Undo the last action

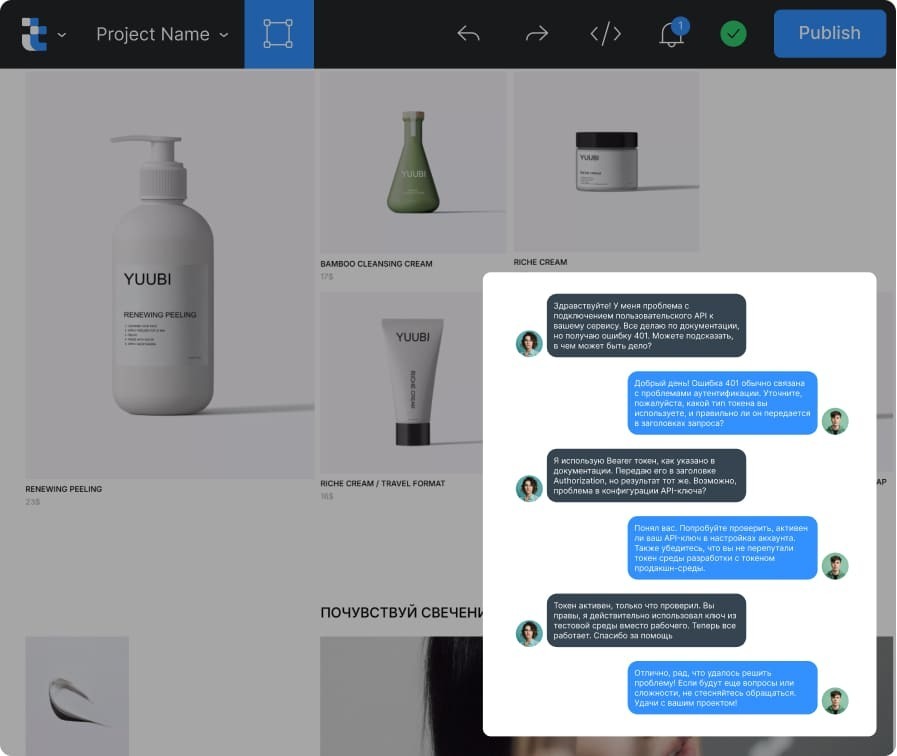tap(468, 34)
